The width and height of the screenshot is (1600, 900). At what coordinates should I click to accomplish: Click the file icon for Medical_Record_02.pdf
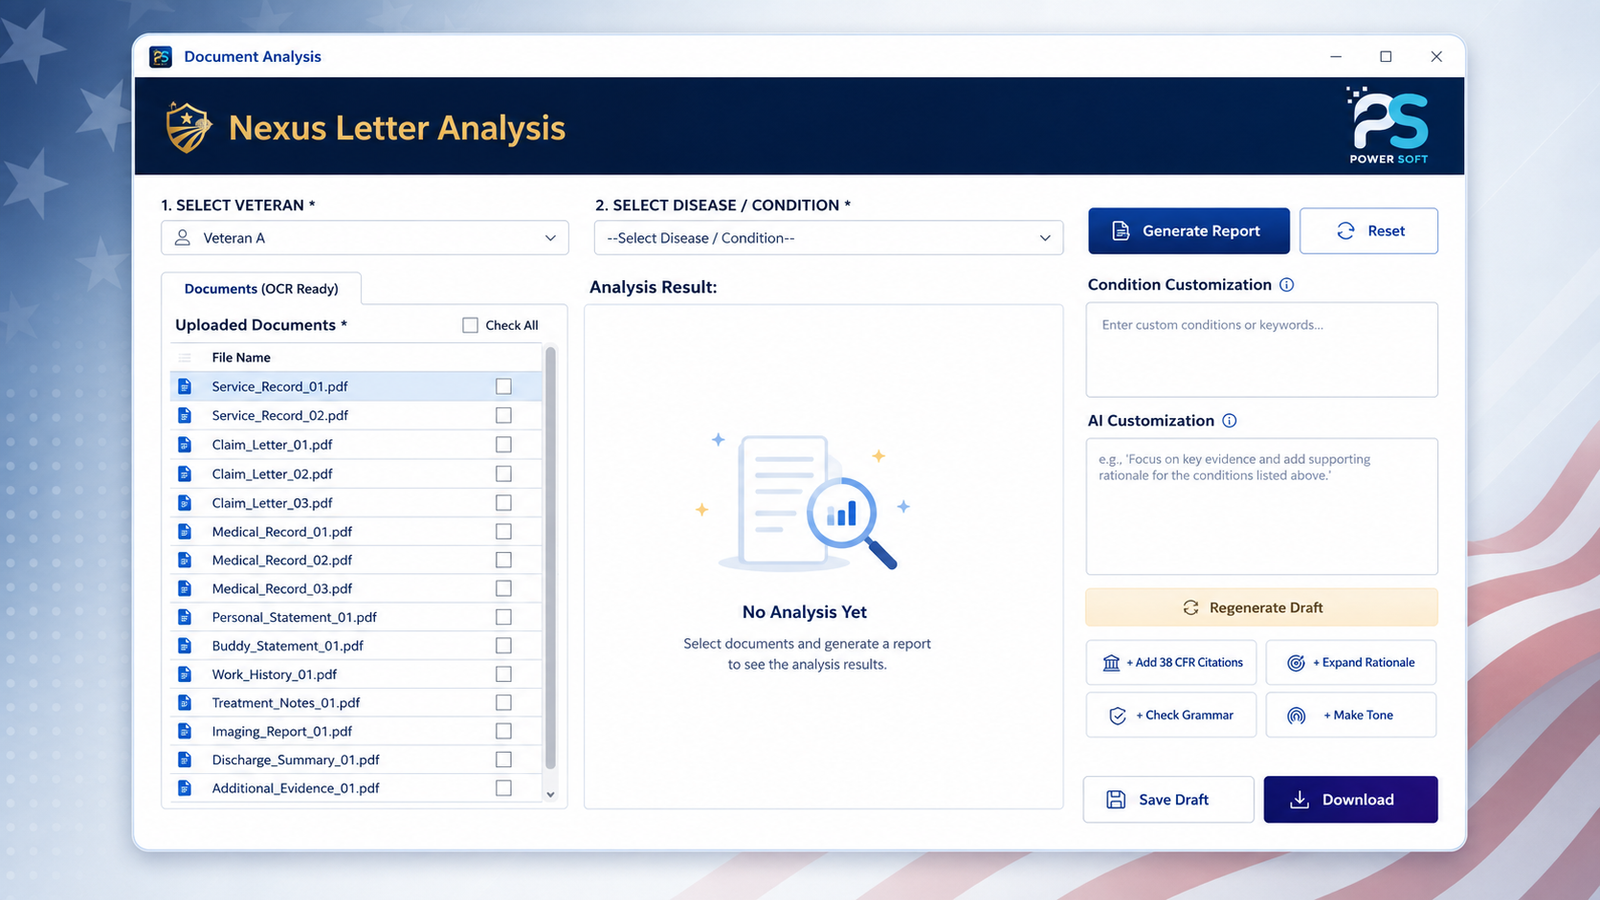(x=185, y=560)
